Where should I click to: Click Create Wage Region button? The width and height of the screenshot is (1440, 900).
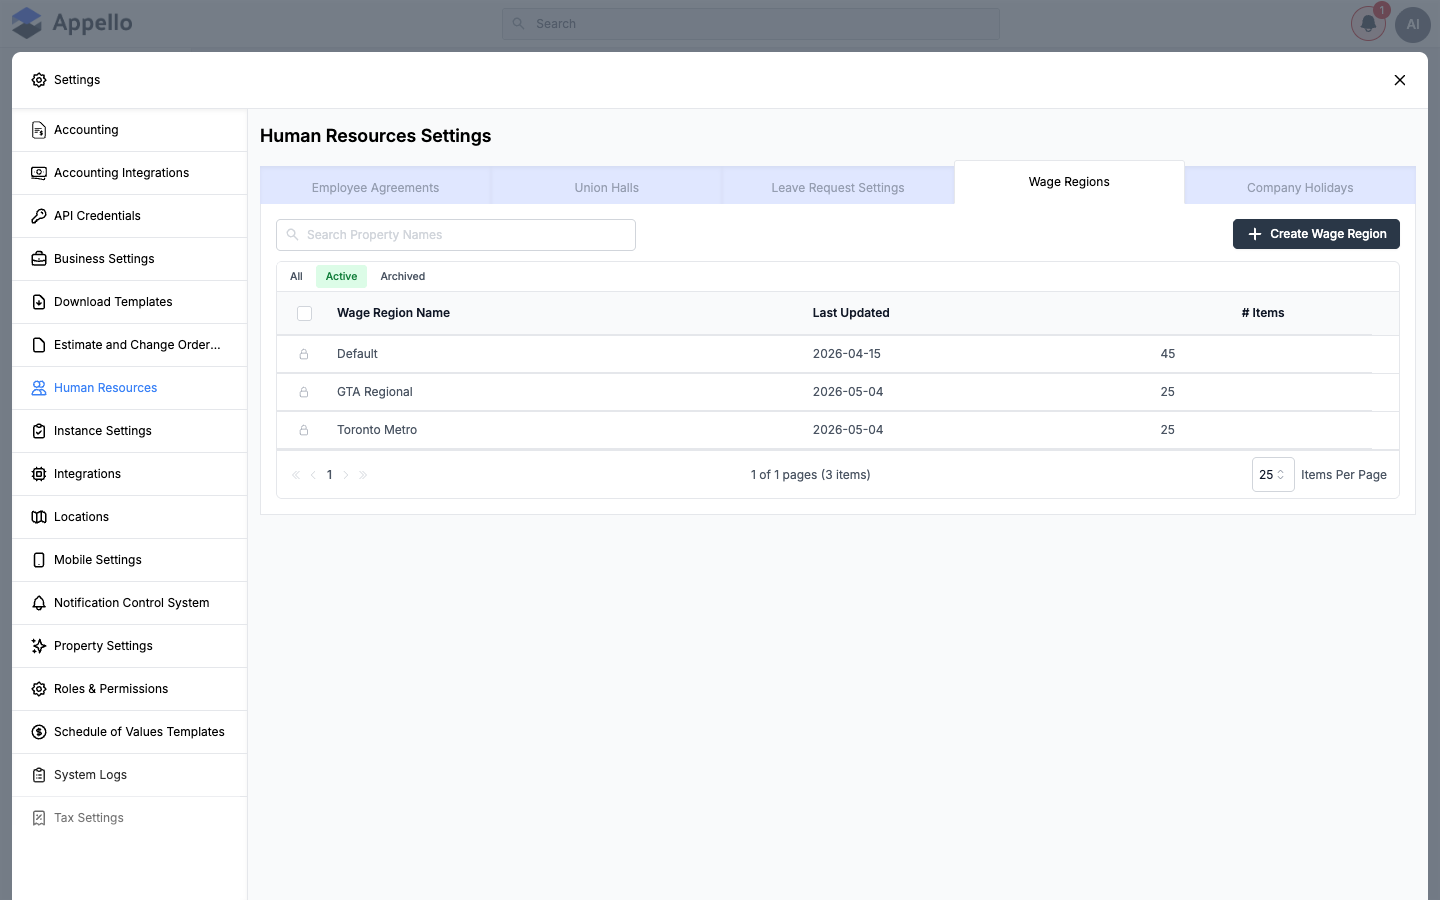pos(1316,234)
